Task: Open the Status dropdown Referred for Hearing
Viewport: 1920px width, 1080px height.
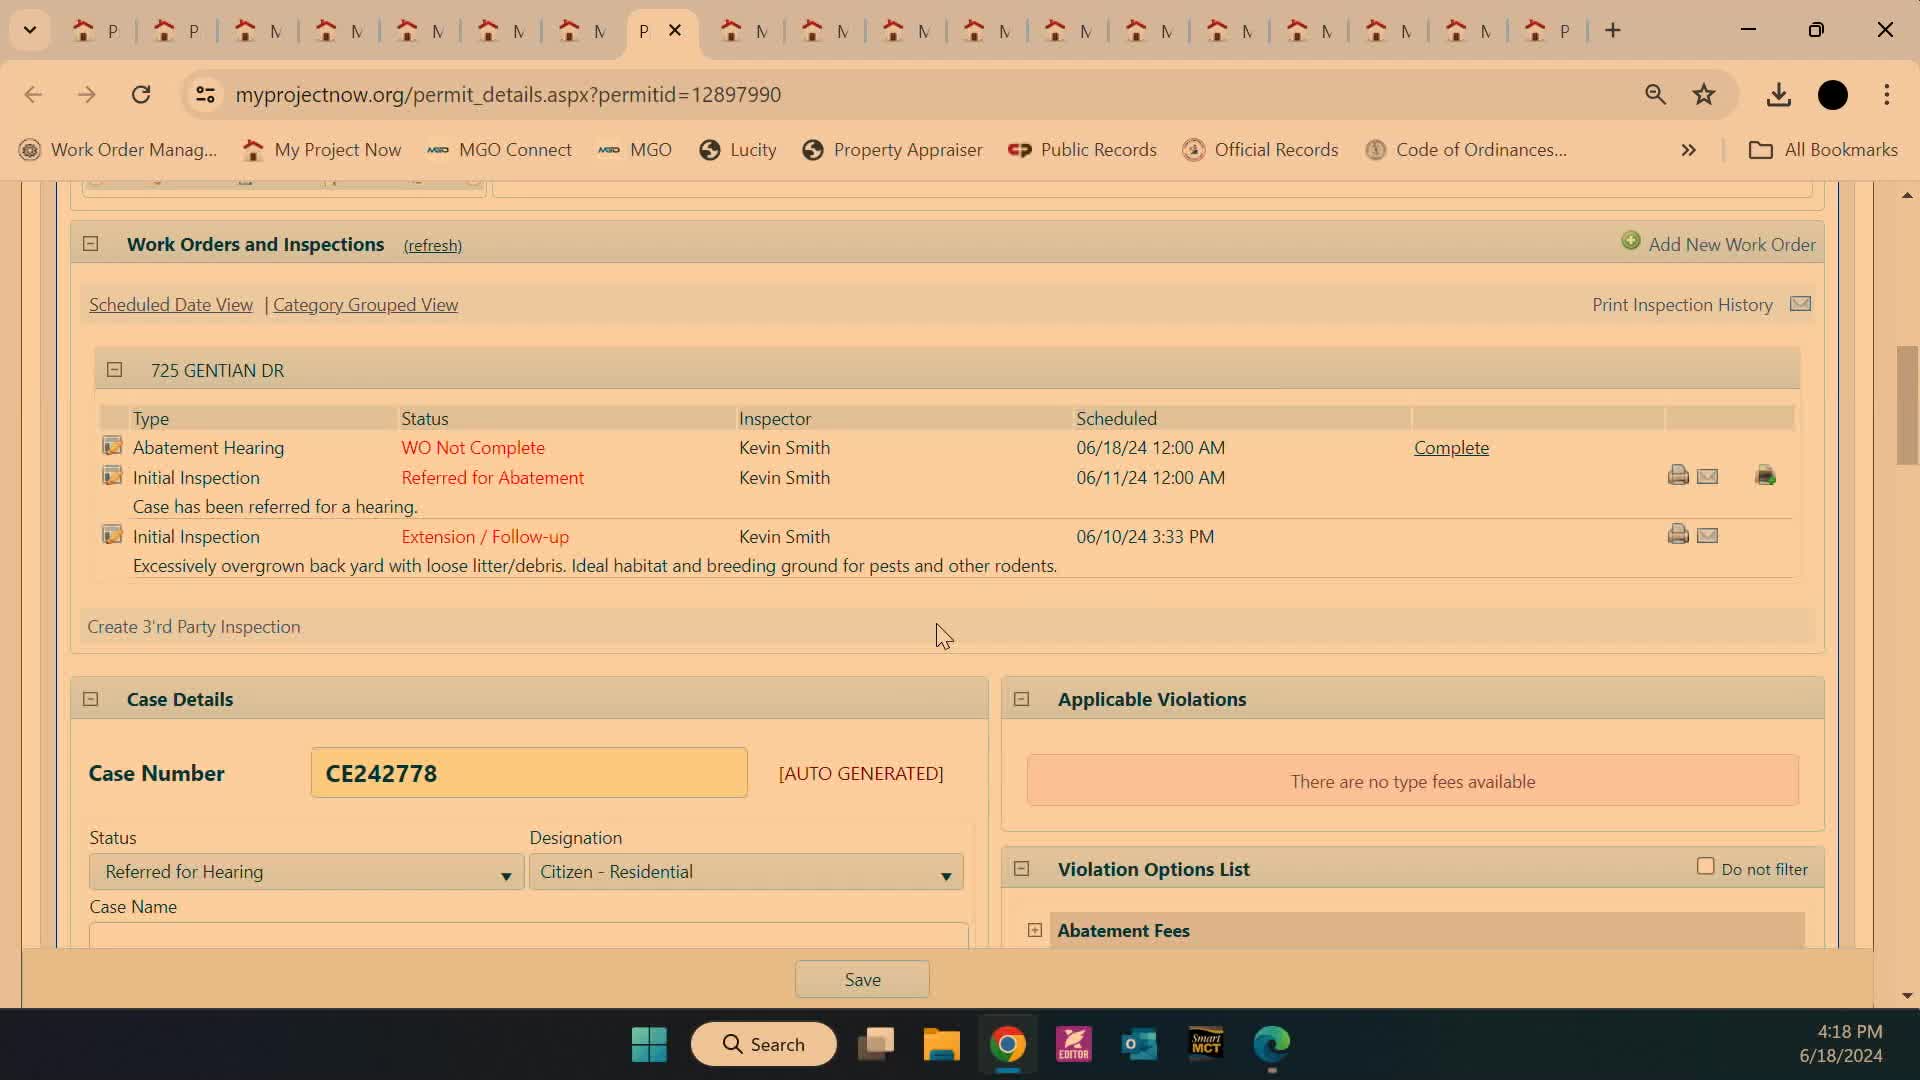Action: pyautogui.click(x=306, y=872)
